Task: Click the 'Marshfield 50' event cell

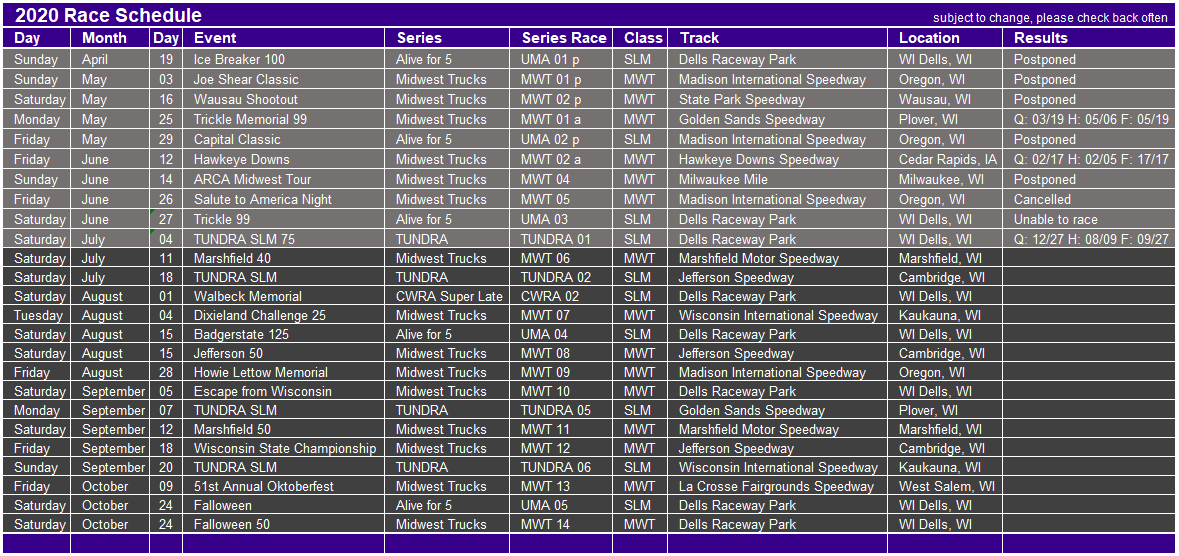Action: pyautogui.click(x=283, y=430)
